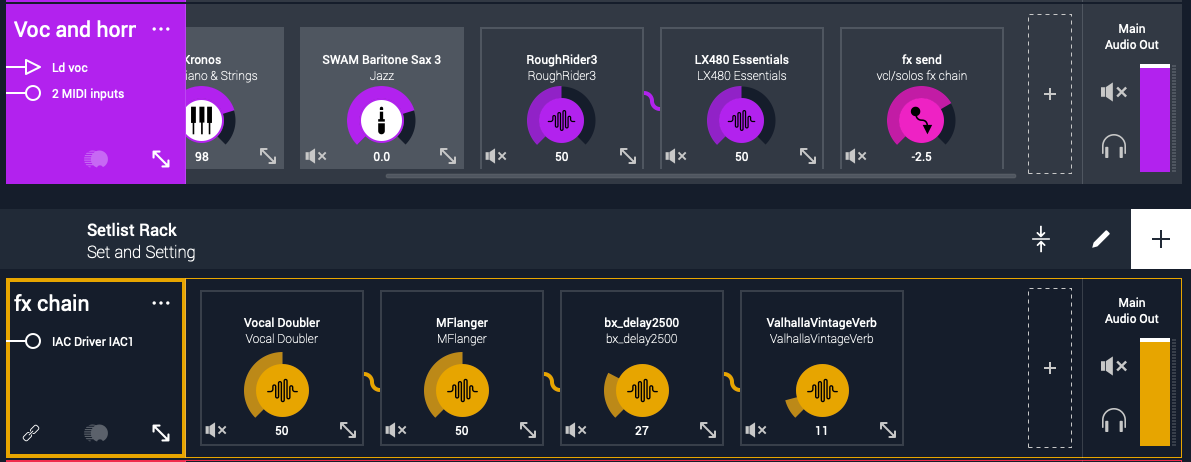
Task: Expand the RoughRider3 plugin card
Action: [x=628, y=156]
